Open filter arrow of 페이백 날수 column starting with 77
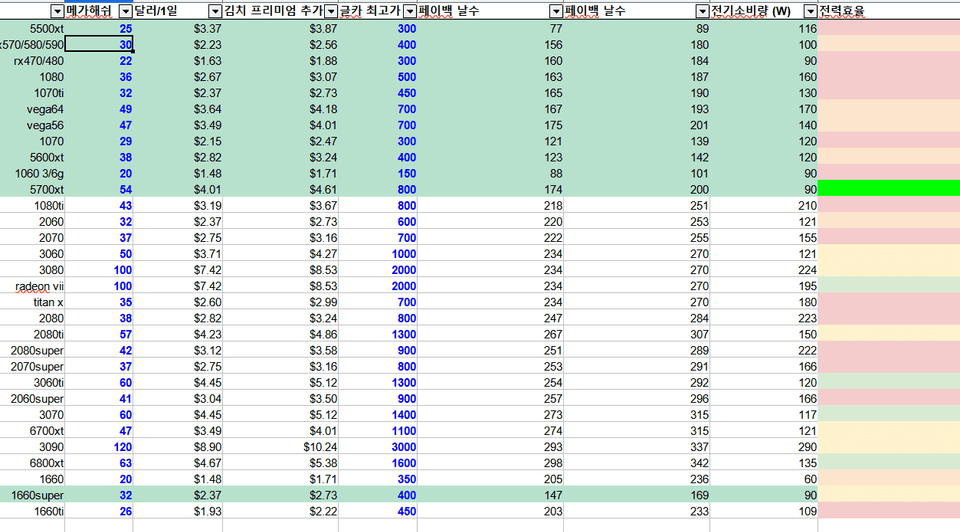 click(x=556, y=11)
